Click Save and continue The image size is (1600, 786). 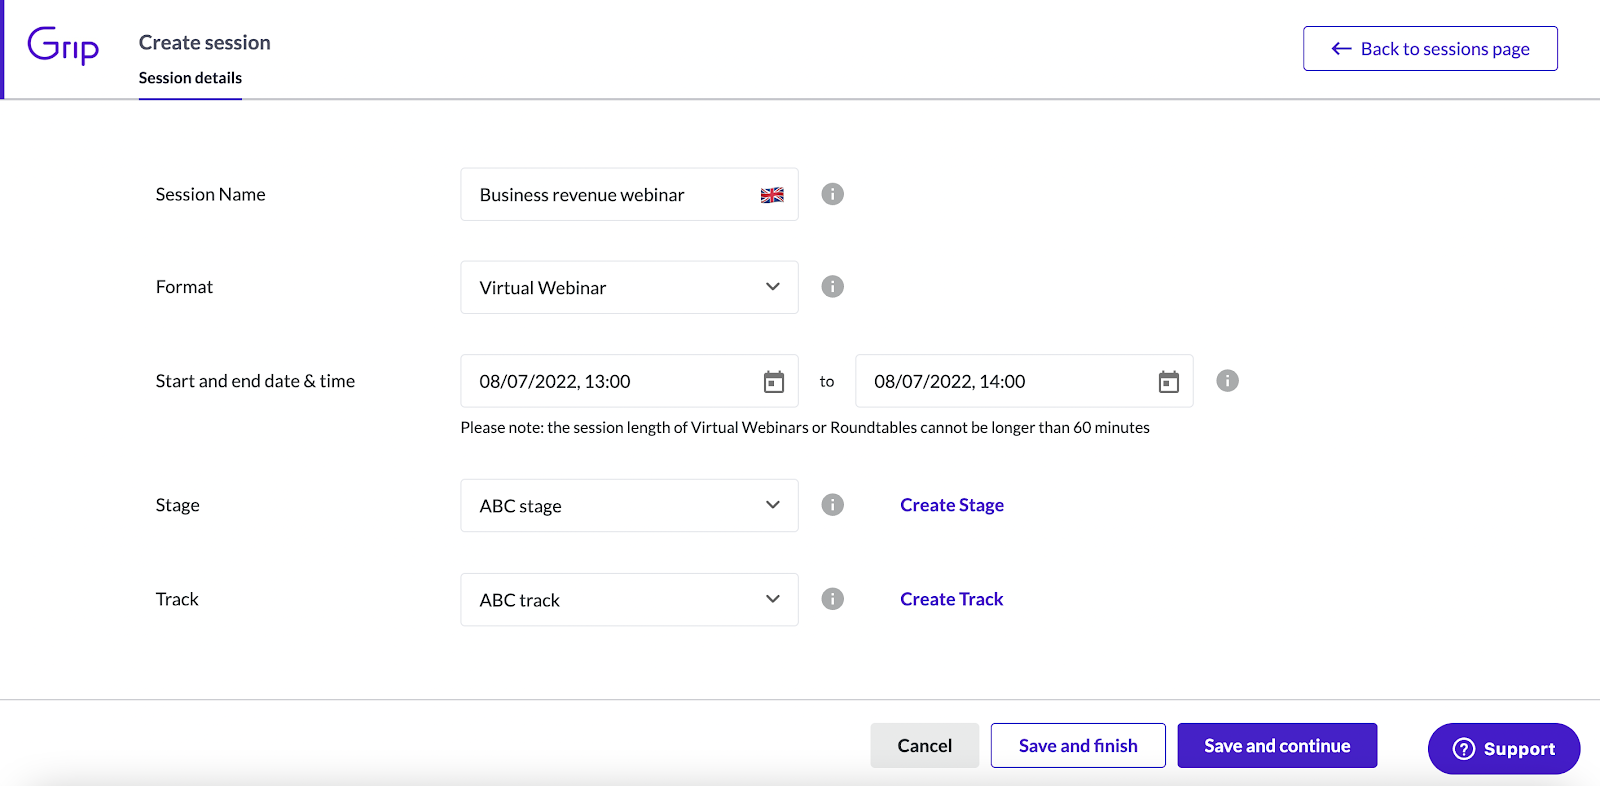coord(1277,746)
